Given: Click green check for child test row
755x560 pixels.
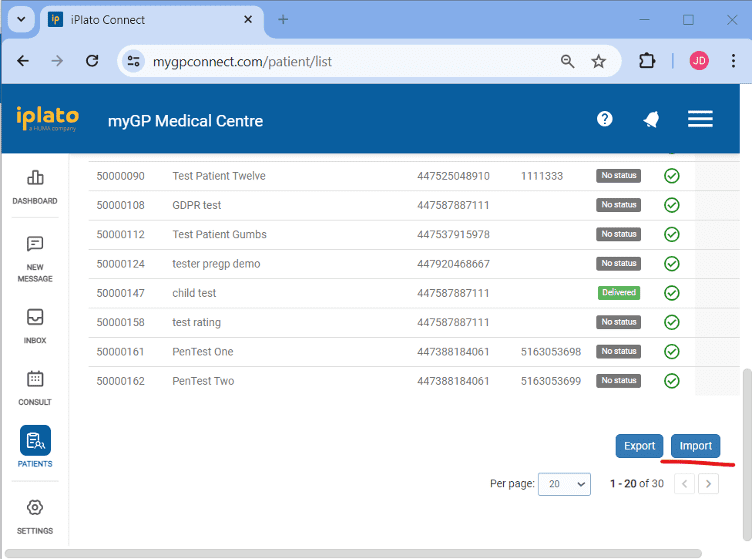Looking at the screenshot, I should pos(672,293).
